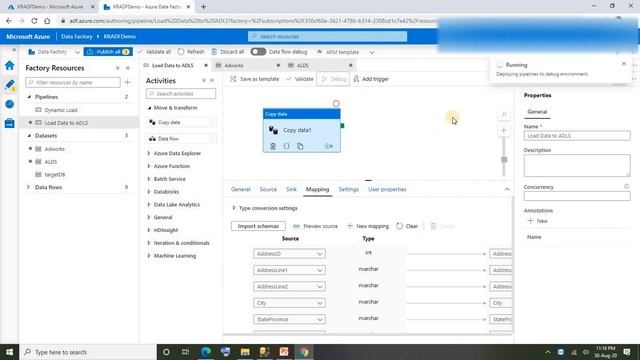Open StateProvince source column dropdown
This screenshot has width=640, height=360.
click(289, 319)
